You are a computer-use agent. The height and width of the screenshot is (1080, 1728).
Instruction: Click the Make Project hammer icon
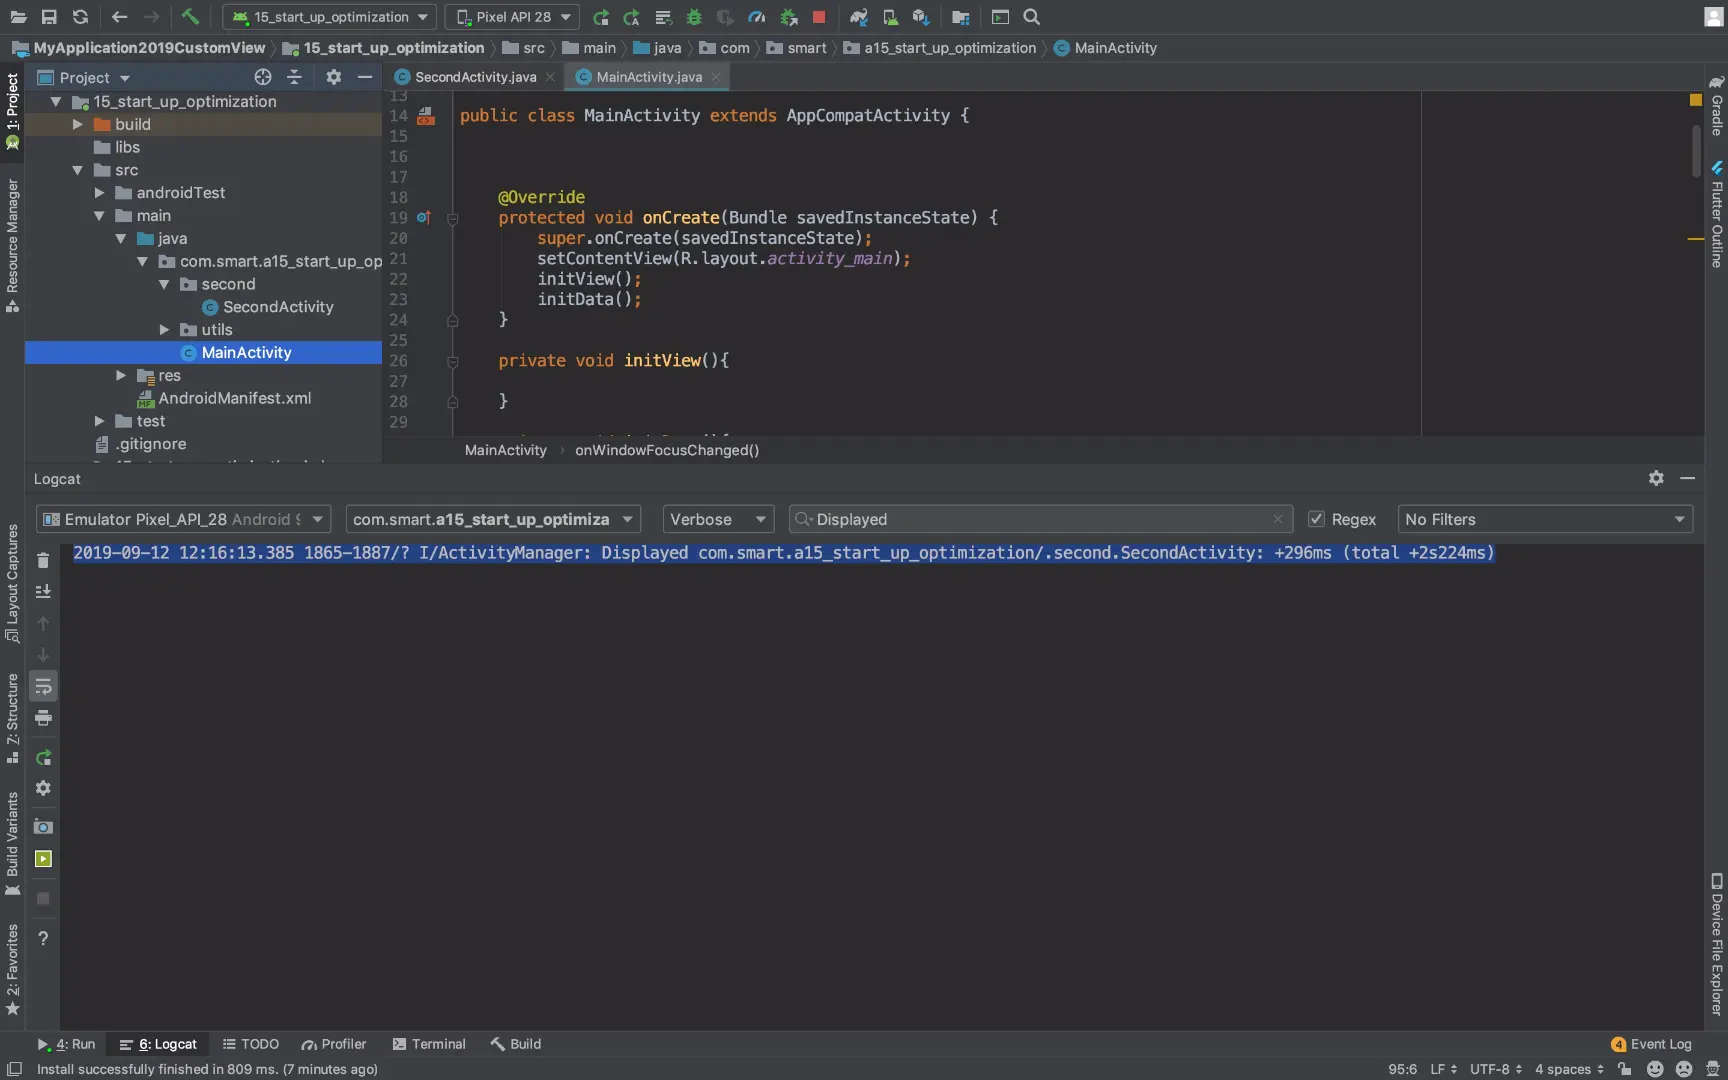190,17
